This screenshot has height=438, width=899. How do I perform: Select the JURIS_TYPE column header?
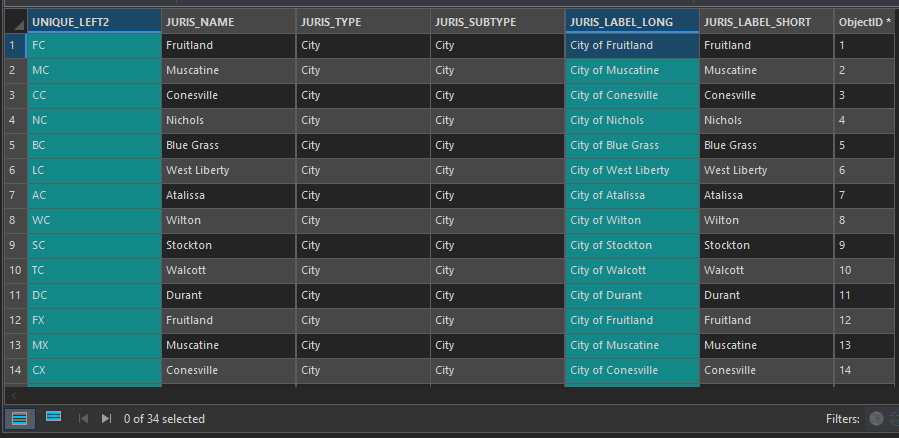coord(363,21)
